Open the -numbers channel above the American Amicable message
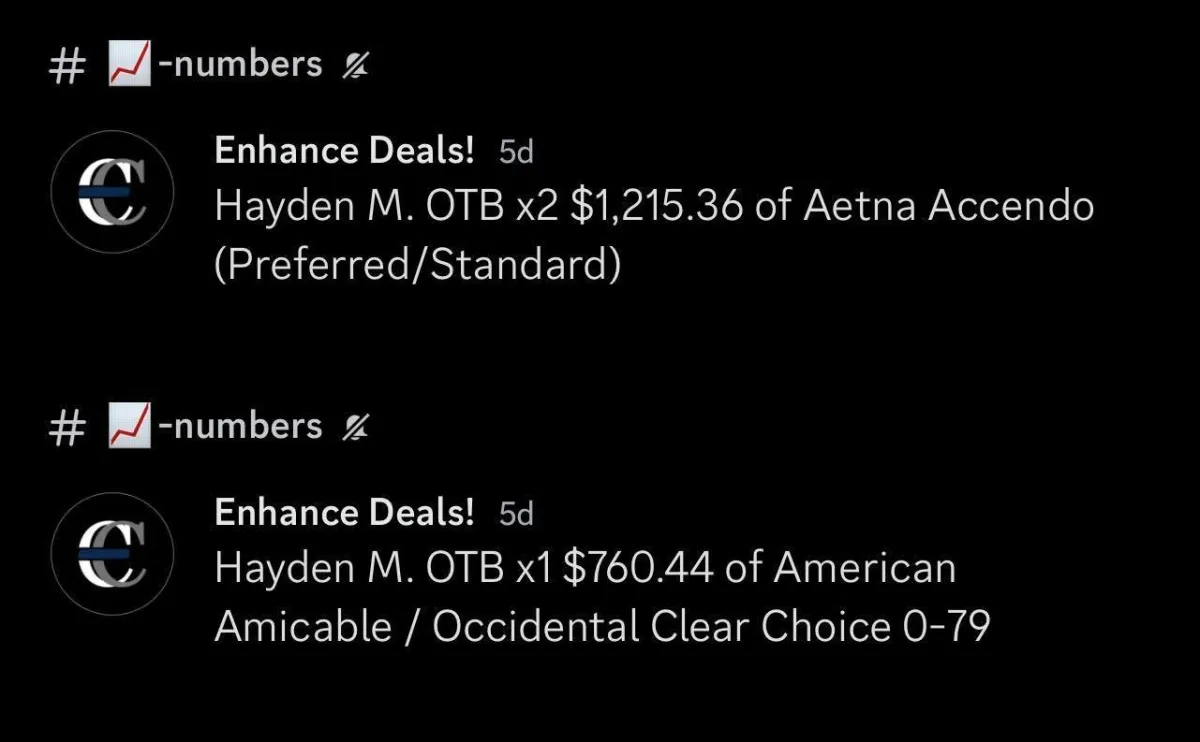The image size is (1200, 742). tap(240, 426)
